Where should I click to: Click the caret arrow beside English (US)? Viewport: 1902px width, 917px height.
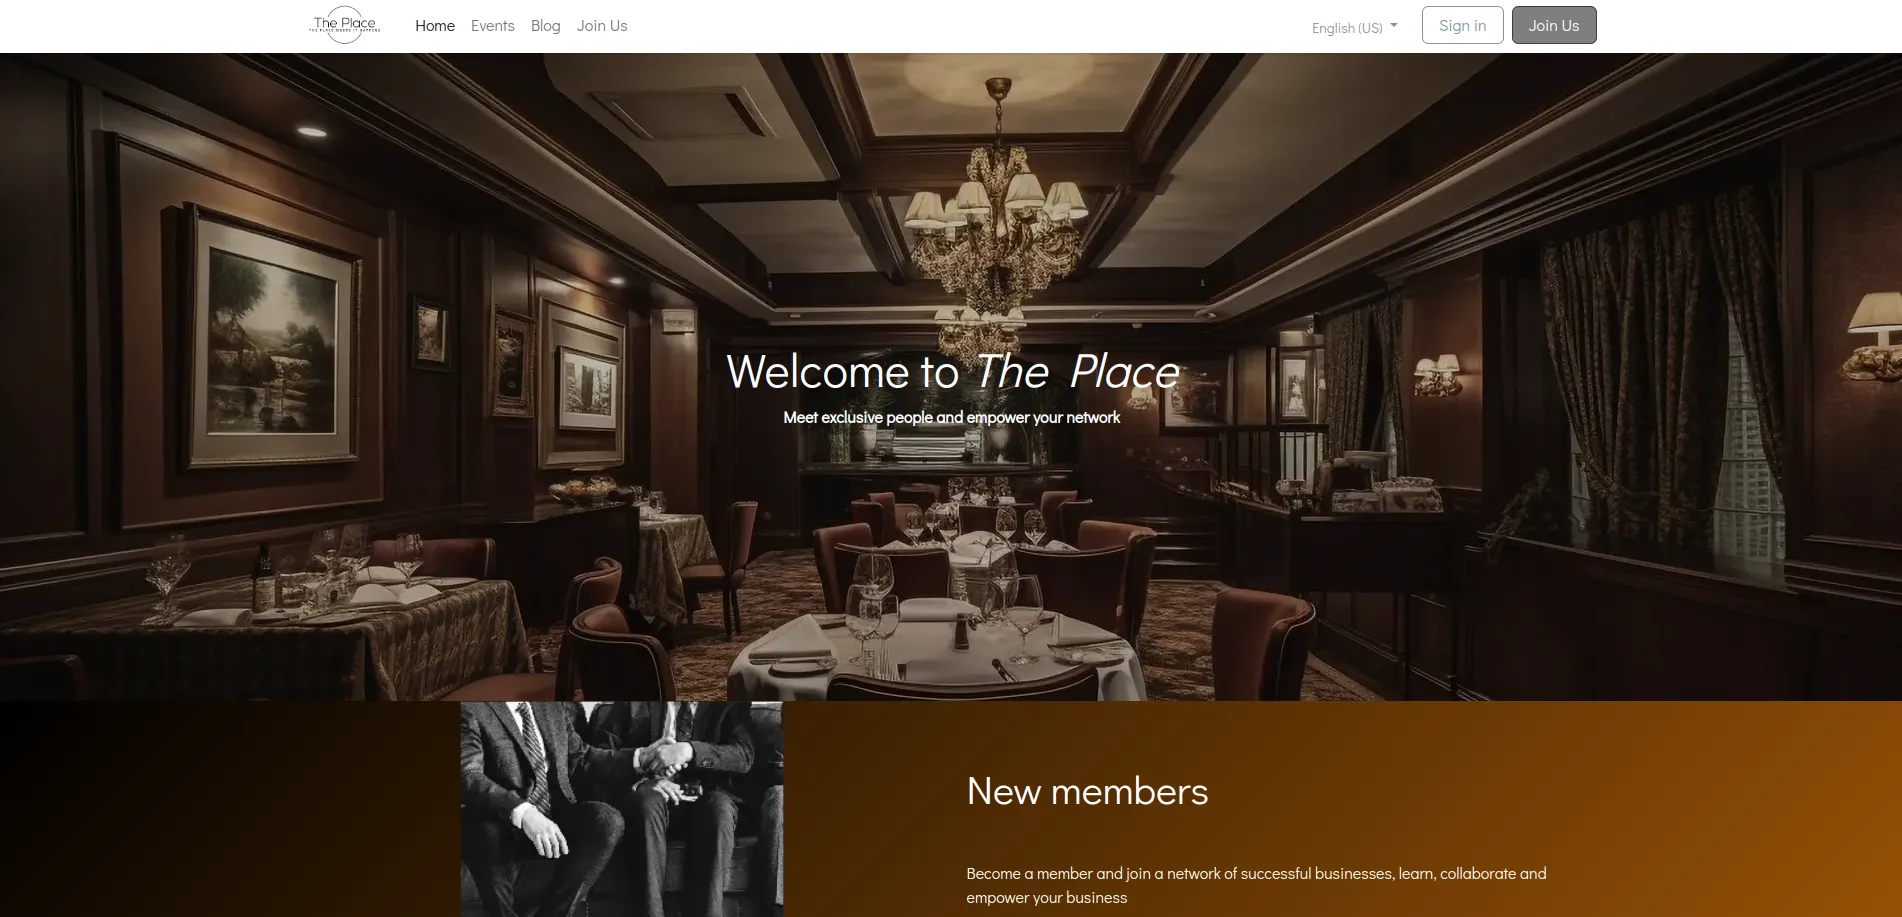coord(1394,26)
